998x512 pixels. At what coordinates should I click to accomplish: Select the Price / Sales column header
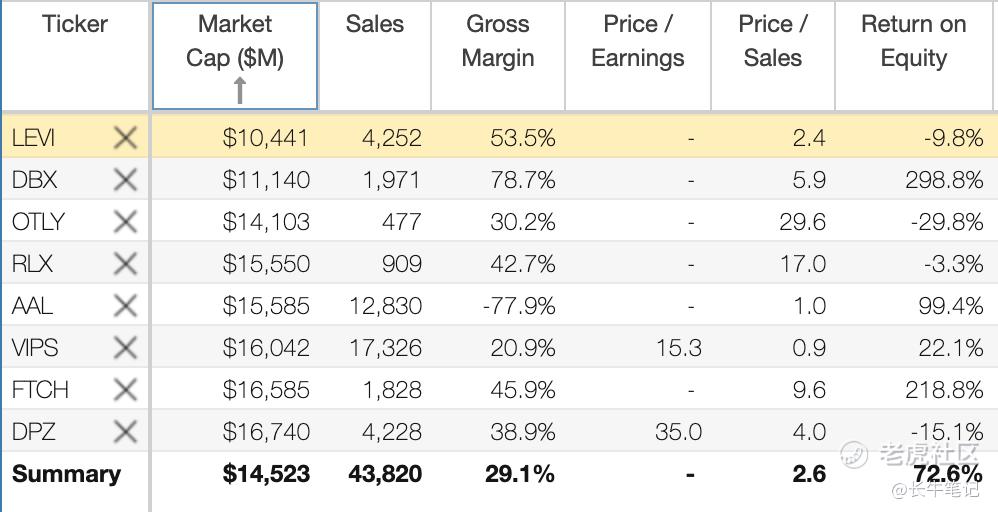pyautogui.click(x=772, y=41)
